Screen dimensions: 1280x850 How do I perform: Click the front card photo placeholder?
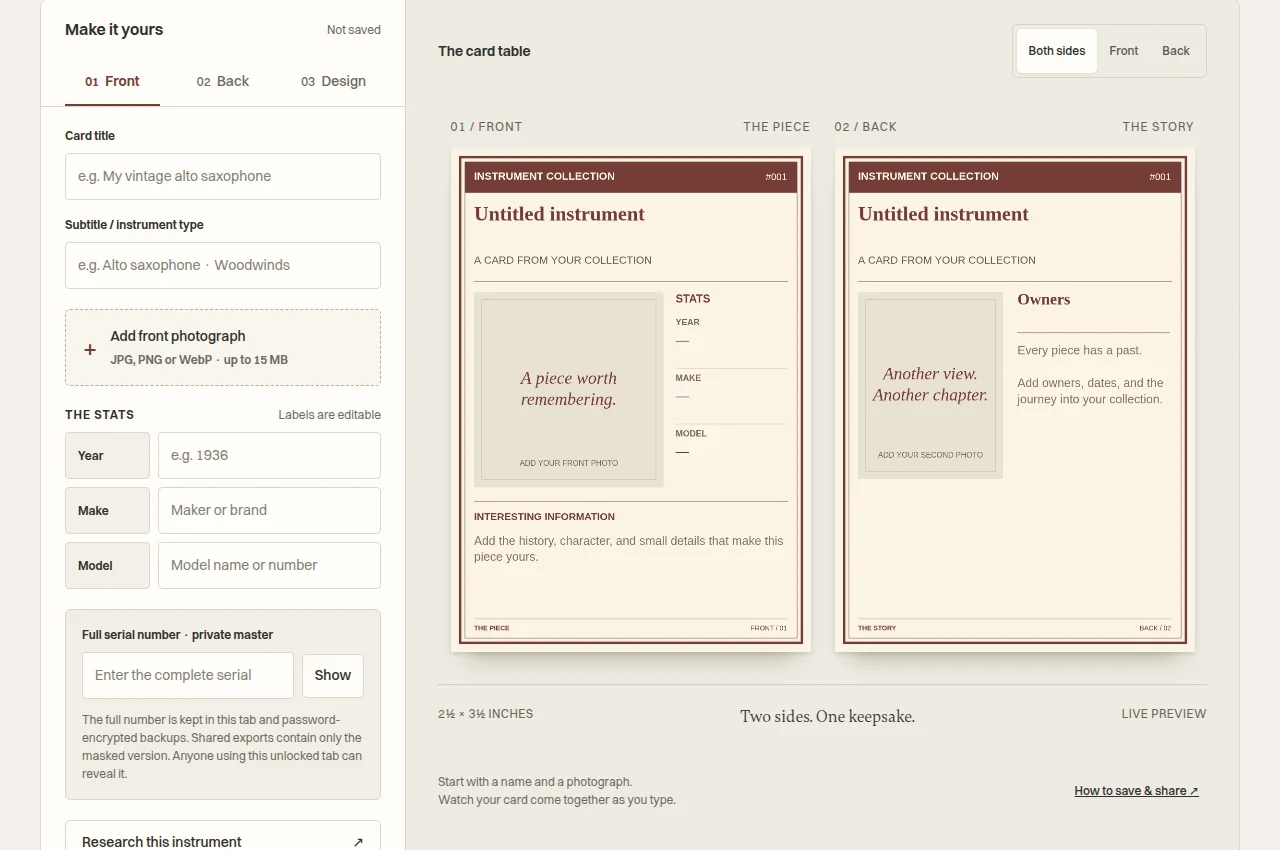click(568, 389)
